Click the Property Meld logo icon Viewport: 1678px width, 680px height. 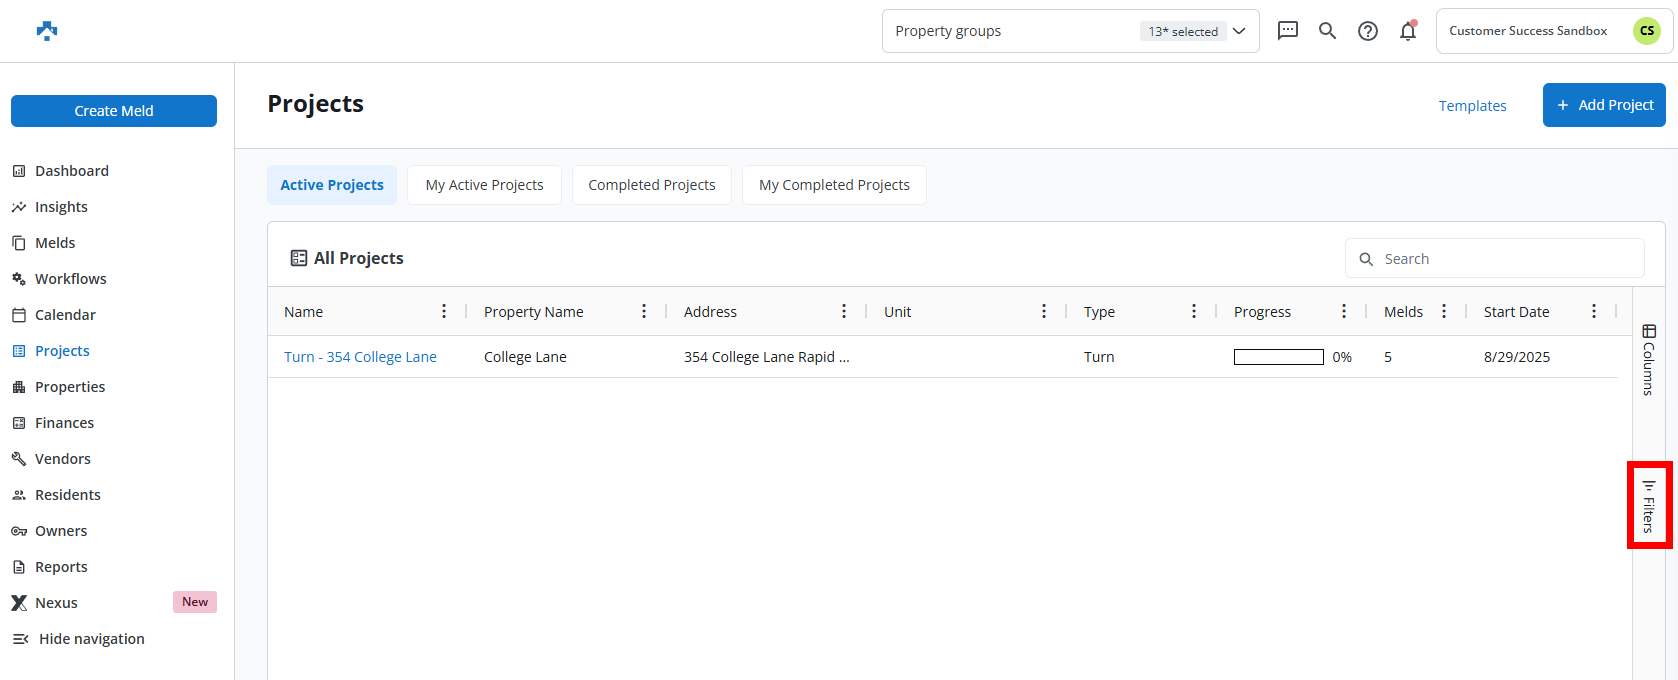coord(47,31)
